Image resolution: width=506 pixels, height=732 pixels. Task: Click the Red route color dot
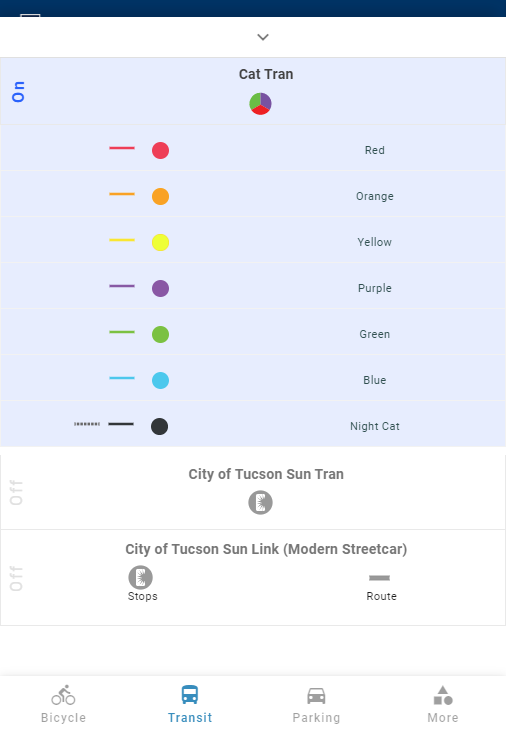(x=161, y=150)
